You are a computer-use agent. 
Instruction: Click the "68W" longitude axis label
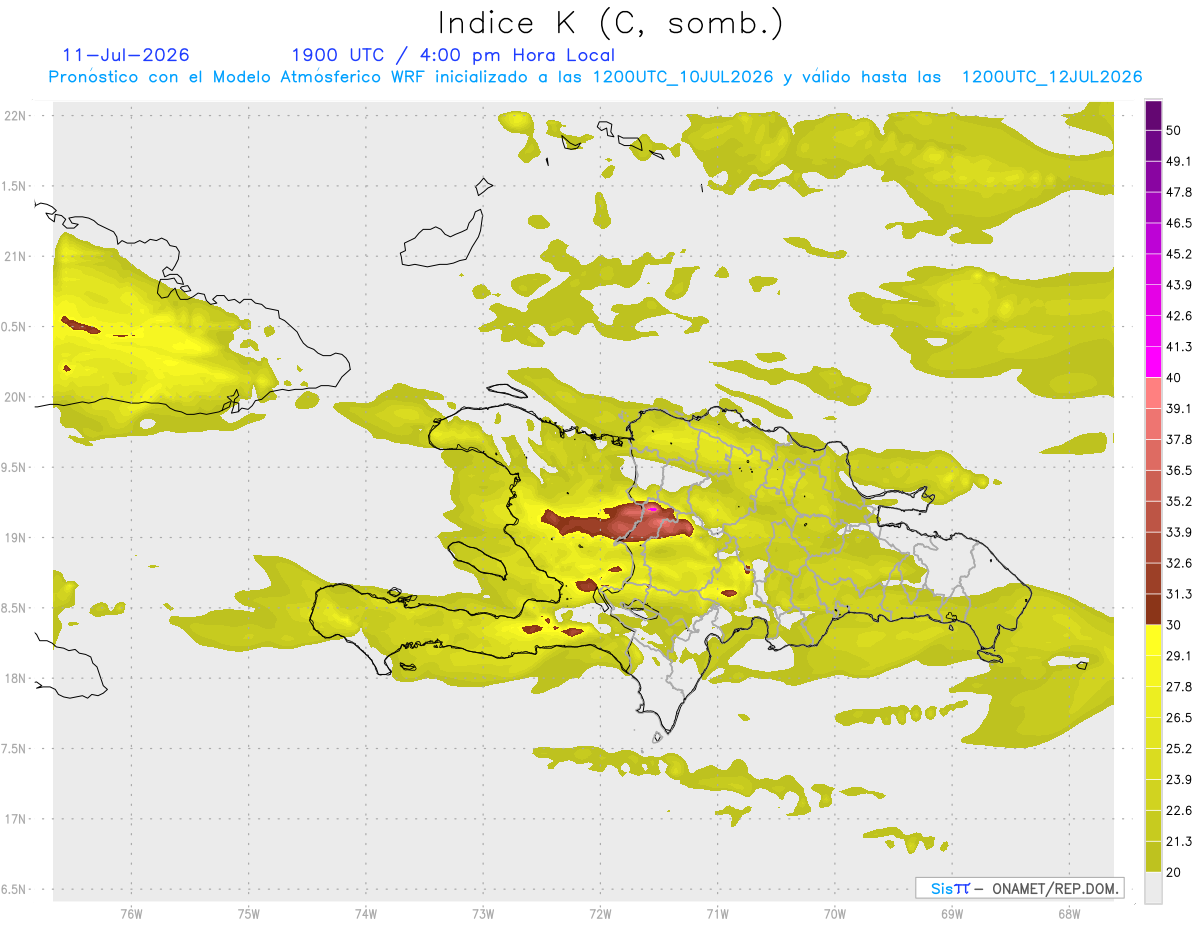pyautogui.click(x=1069, y=914)
